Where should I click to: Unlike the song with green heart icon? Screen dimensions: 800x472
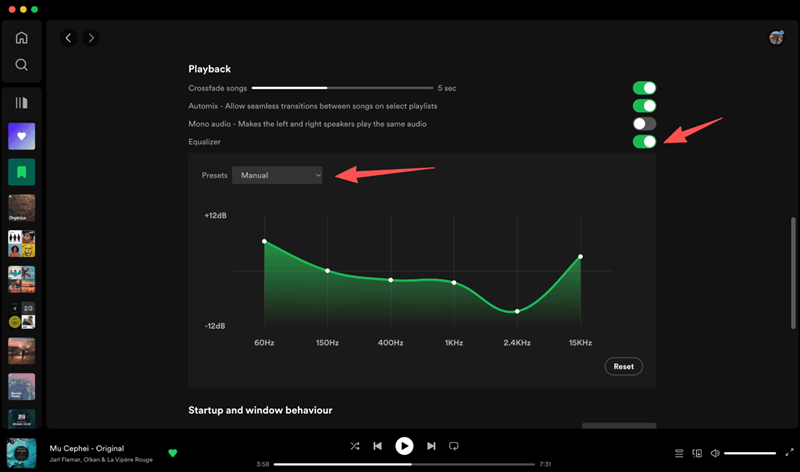pos(172,453)
